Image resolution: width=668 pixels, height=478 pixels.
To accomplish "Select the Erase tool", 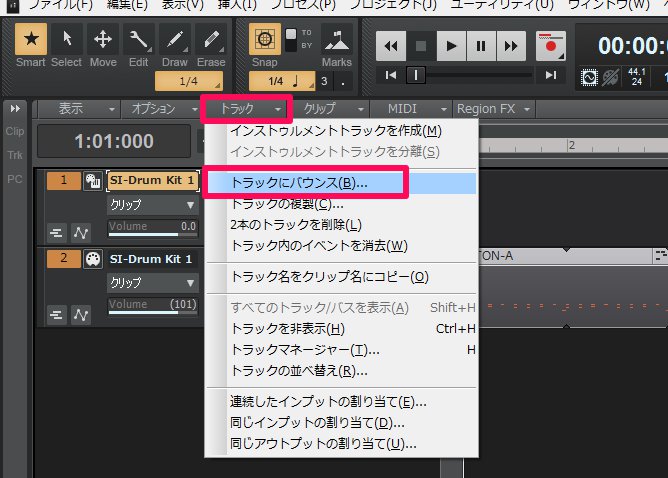I will coord(211,39).
